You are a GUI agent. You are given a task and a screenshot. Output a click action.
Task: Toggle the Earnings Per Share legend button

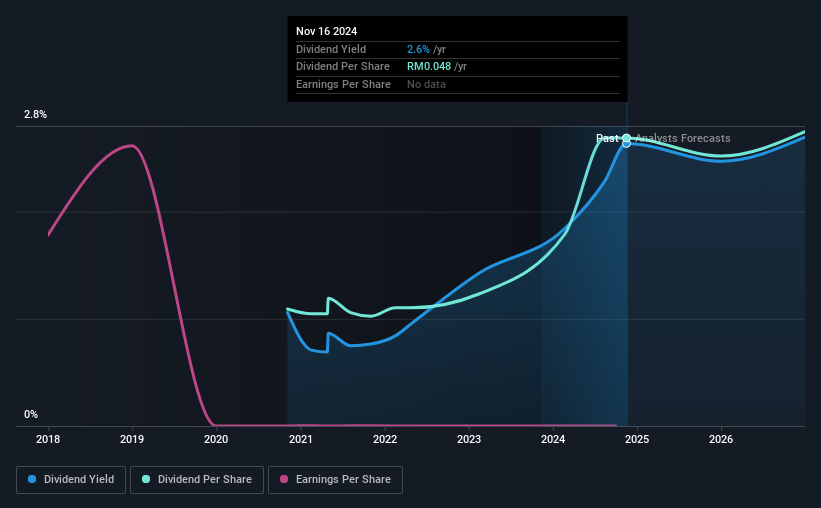[x=335, y=480]
